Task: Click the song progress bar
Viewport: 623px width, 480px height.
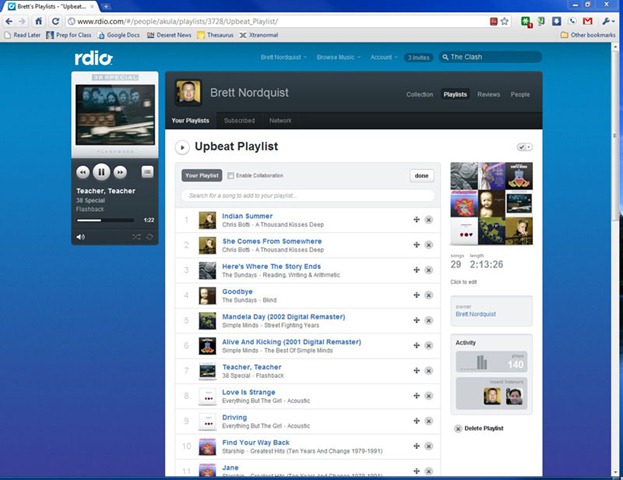Action: coord(105,219)
